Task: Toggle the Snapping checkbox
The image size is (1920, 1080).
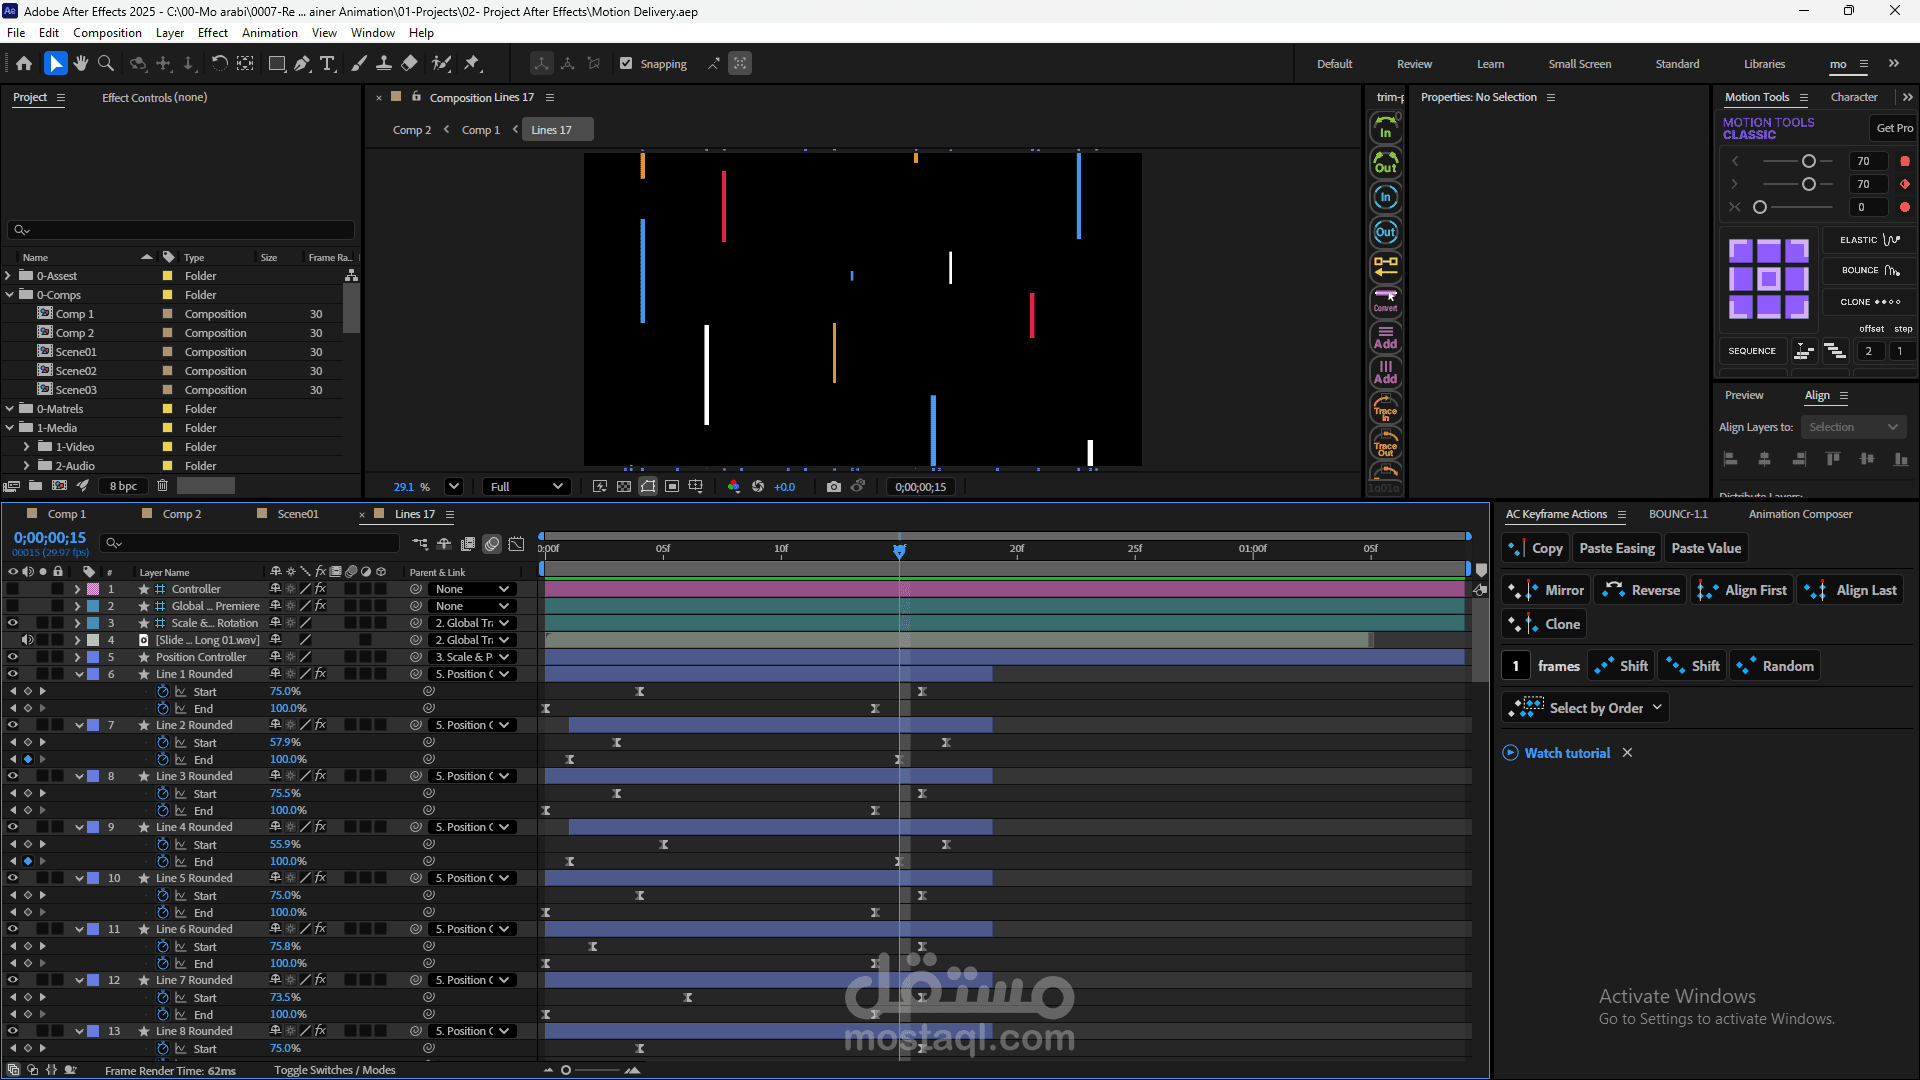Action: 626,63
